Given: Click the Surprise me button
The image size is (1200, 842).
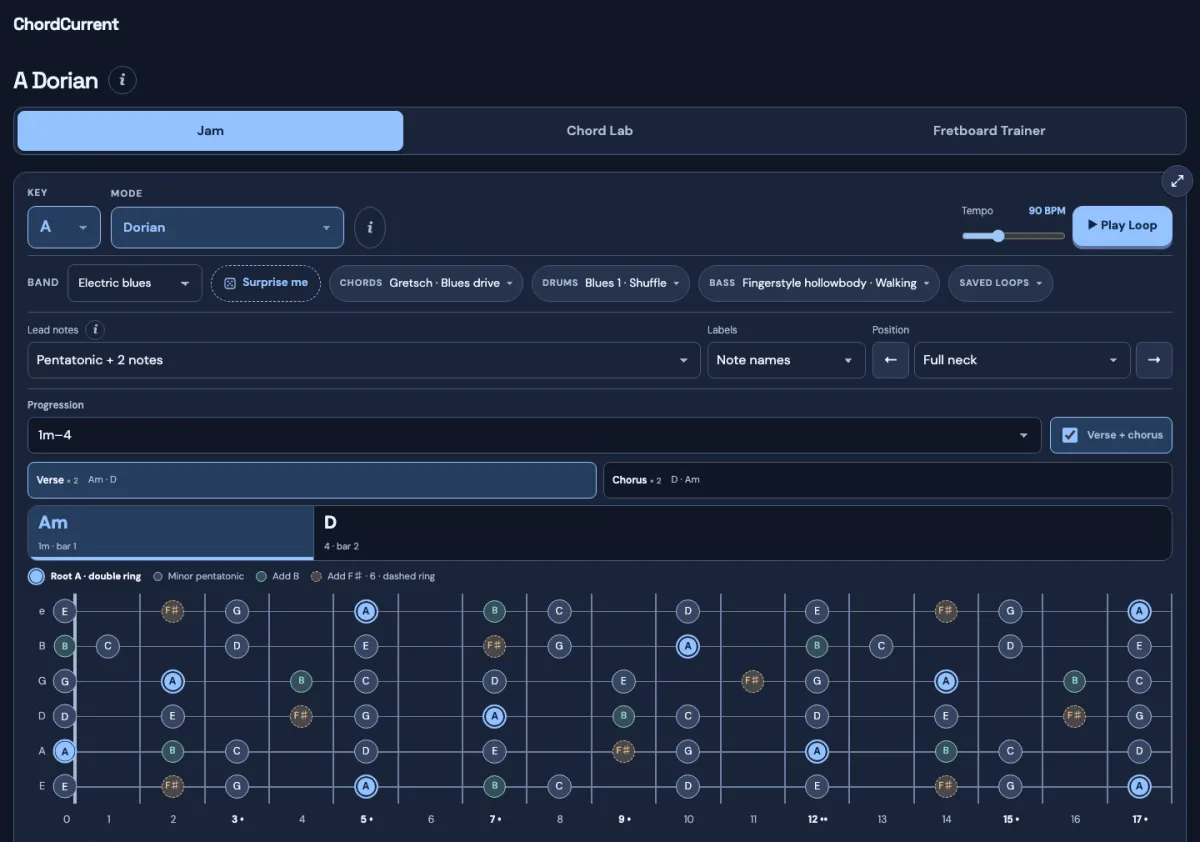Looking at the screenshot, I should 266,283.
